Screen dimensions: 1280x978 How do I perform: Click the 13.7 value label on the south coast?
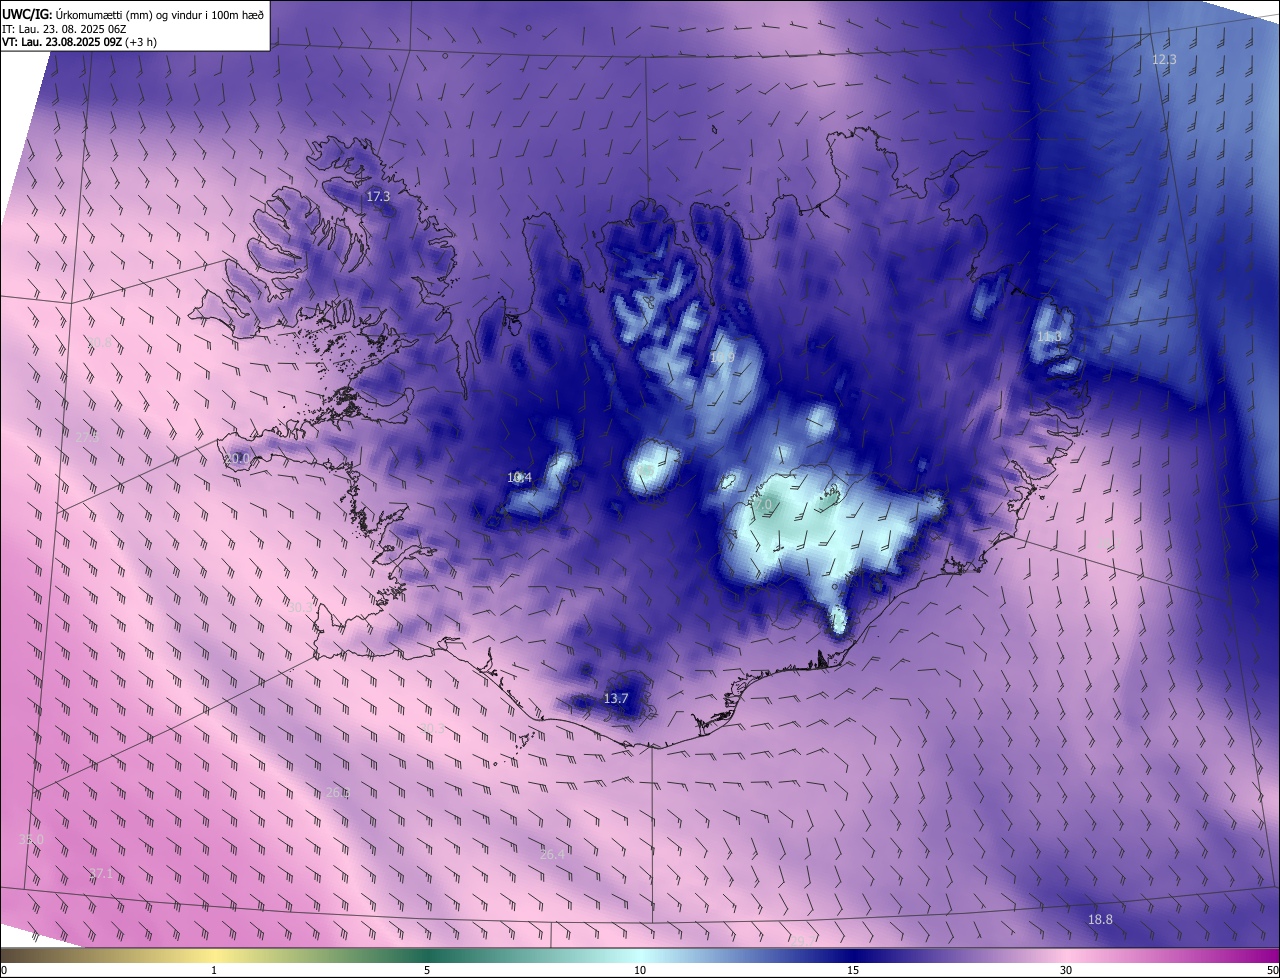tap(616, 698)
